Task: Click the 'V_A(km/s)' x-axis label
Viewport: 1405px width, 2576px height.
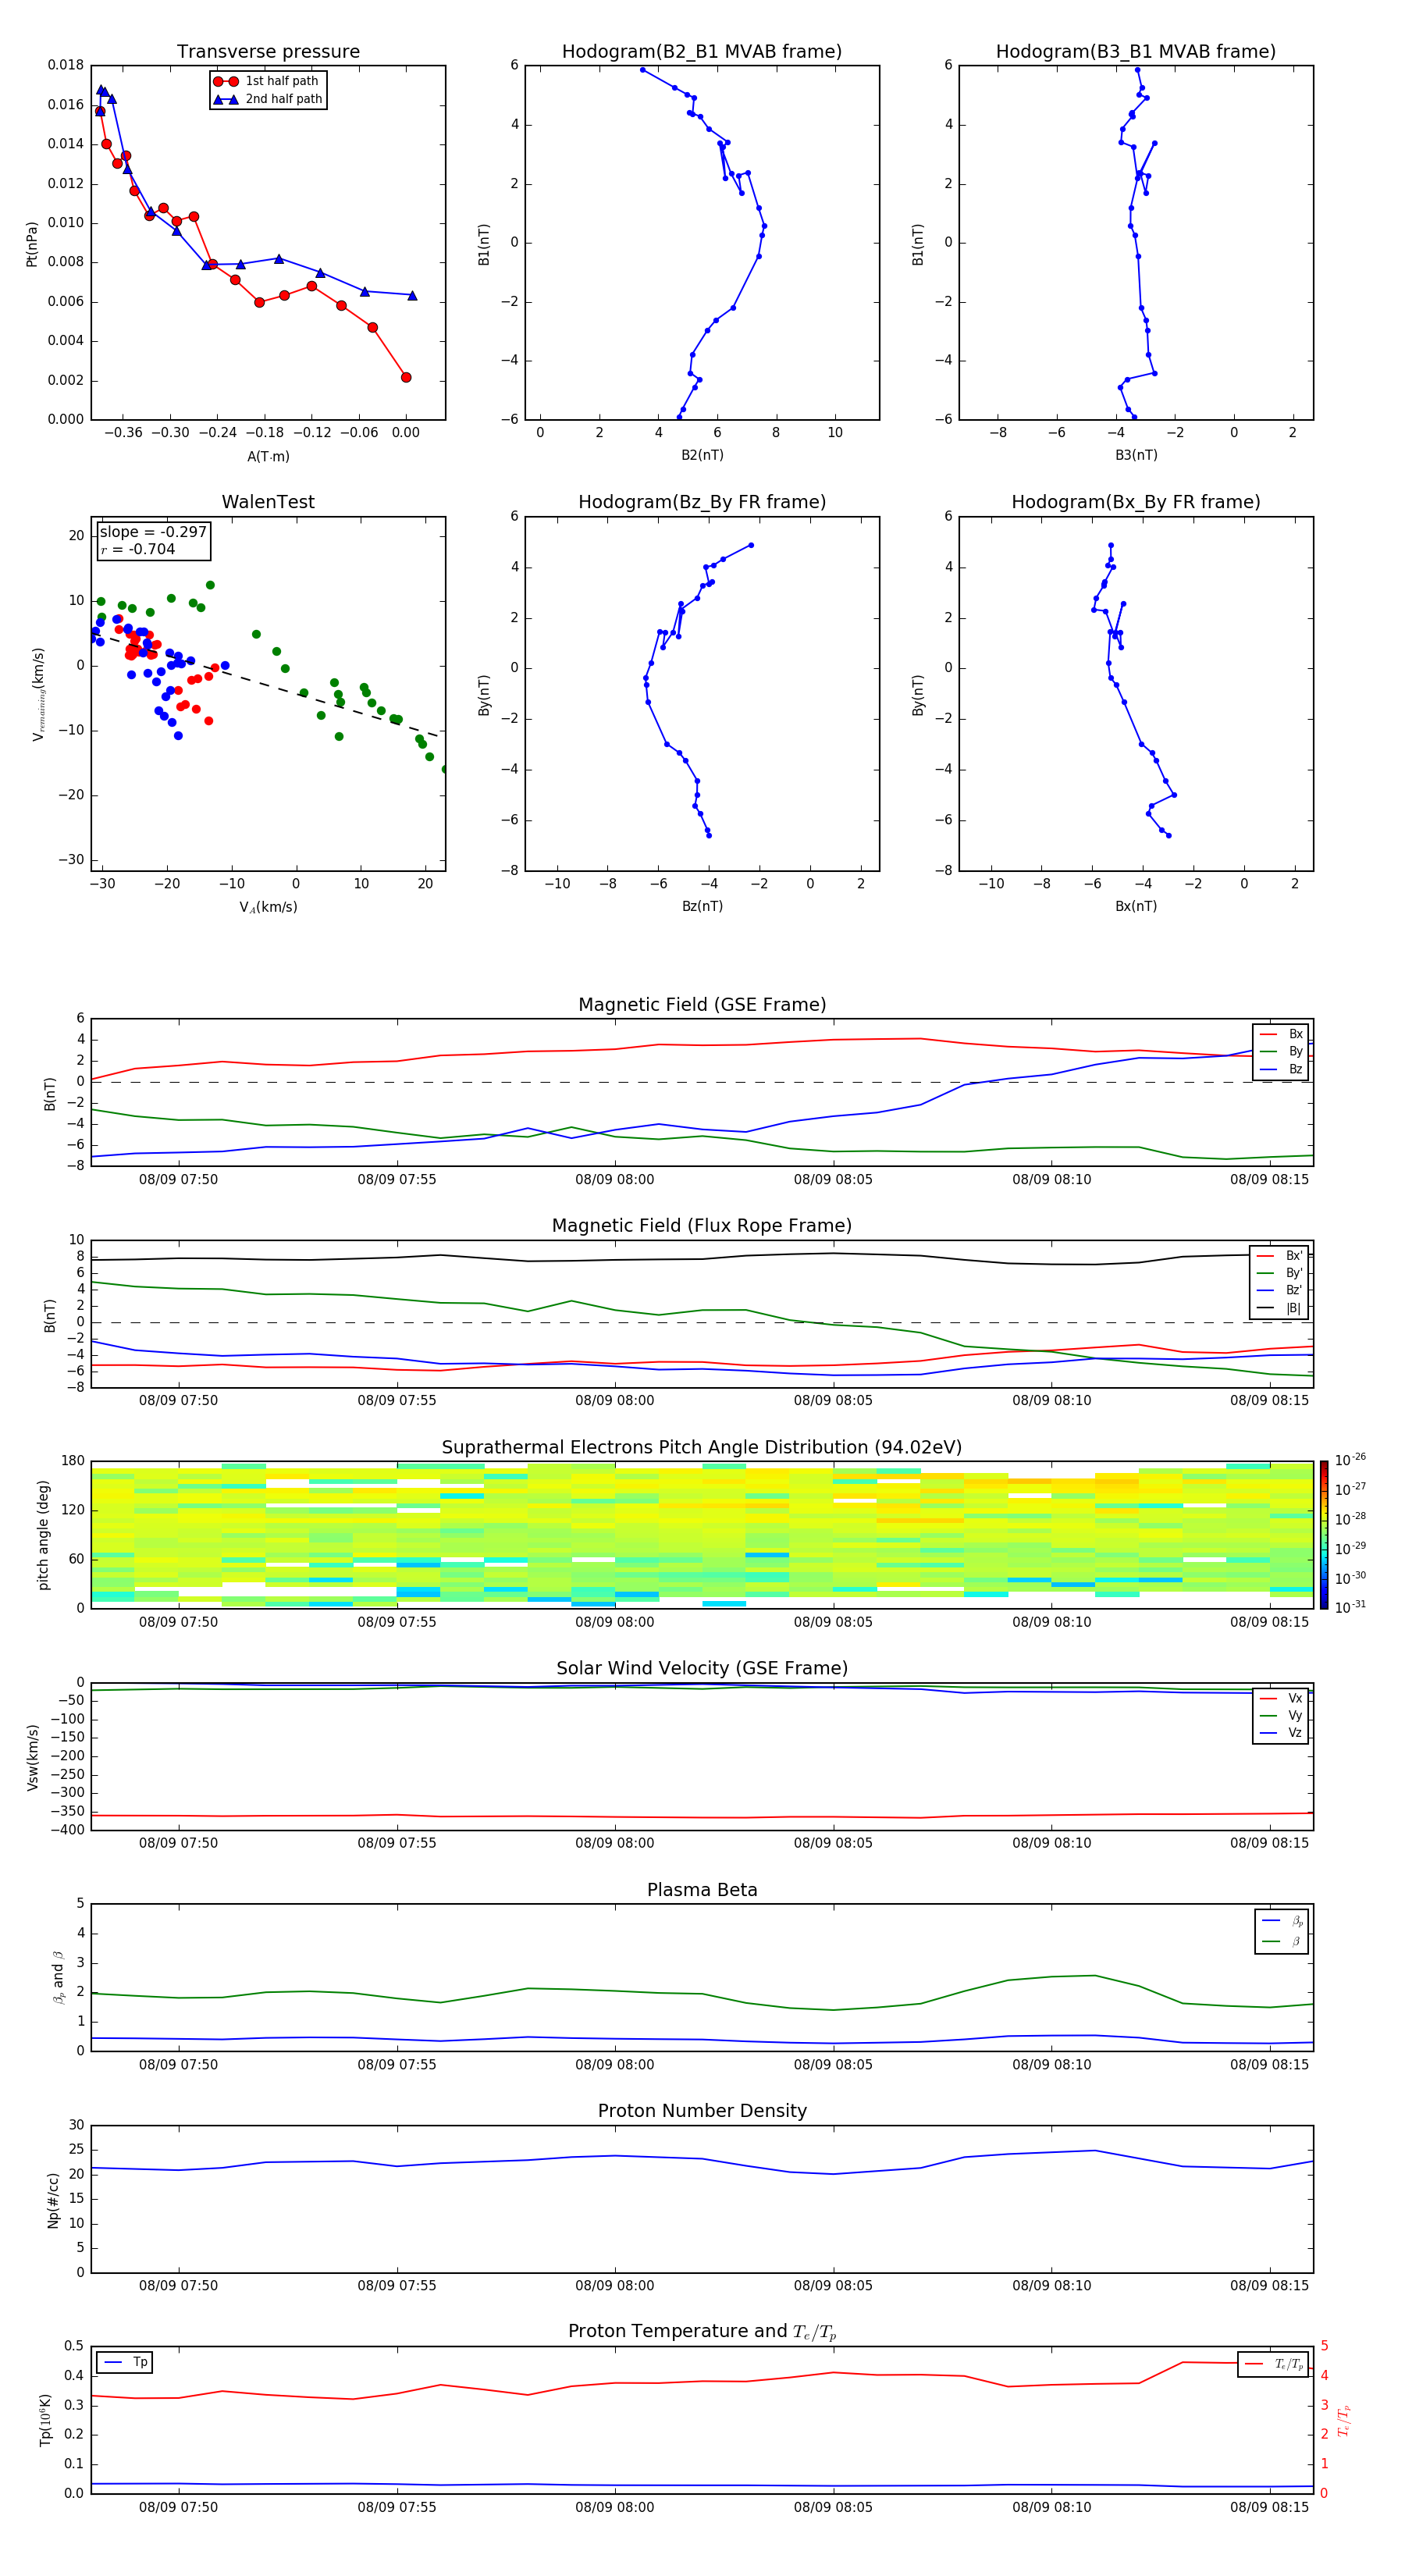Action: click(x=268, y=907)
